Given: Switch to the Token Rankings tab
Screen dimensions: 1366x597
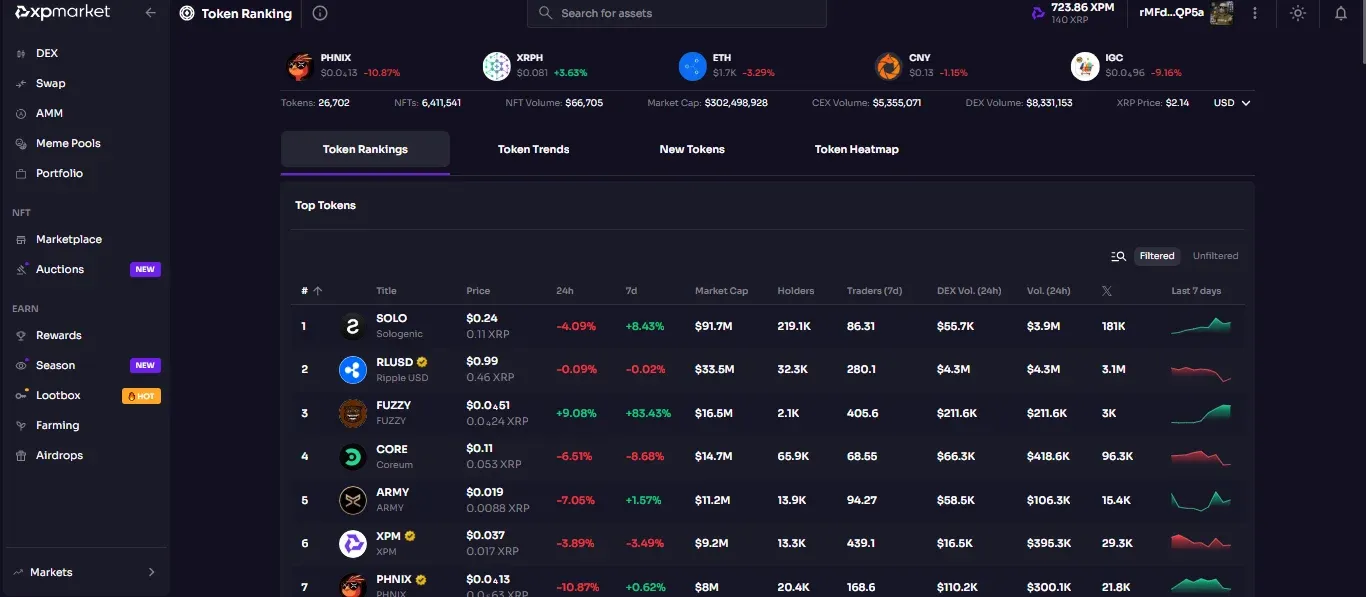Looking at the screenshot, I should tap(365, 149).
